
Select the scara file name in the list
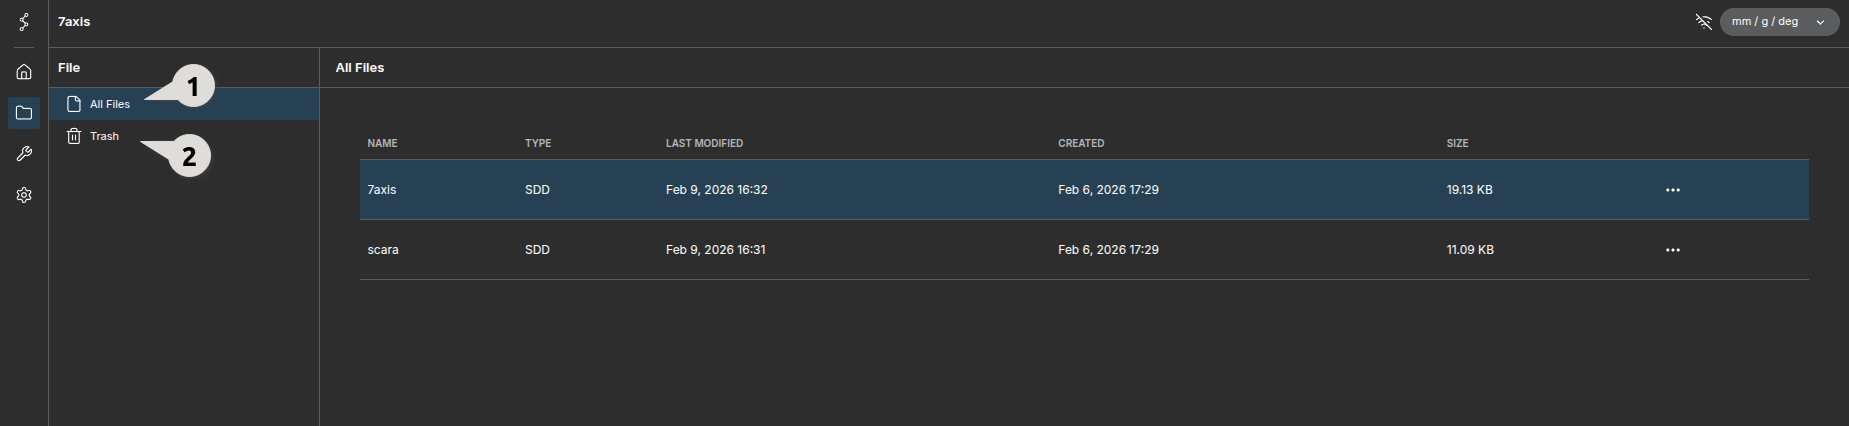pyautogui.click(x=383, y=250)
